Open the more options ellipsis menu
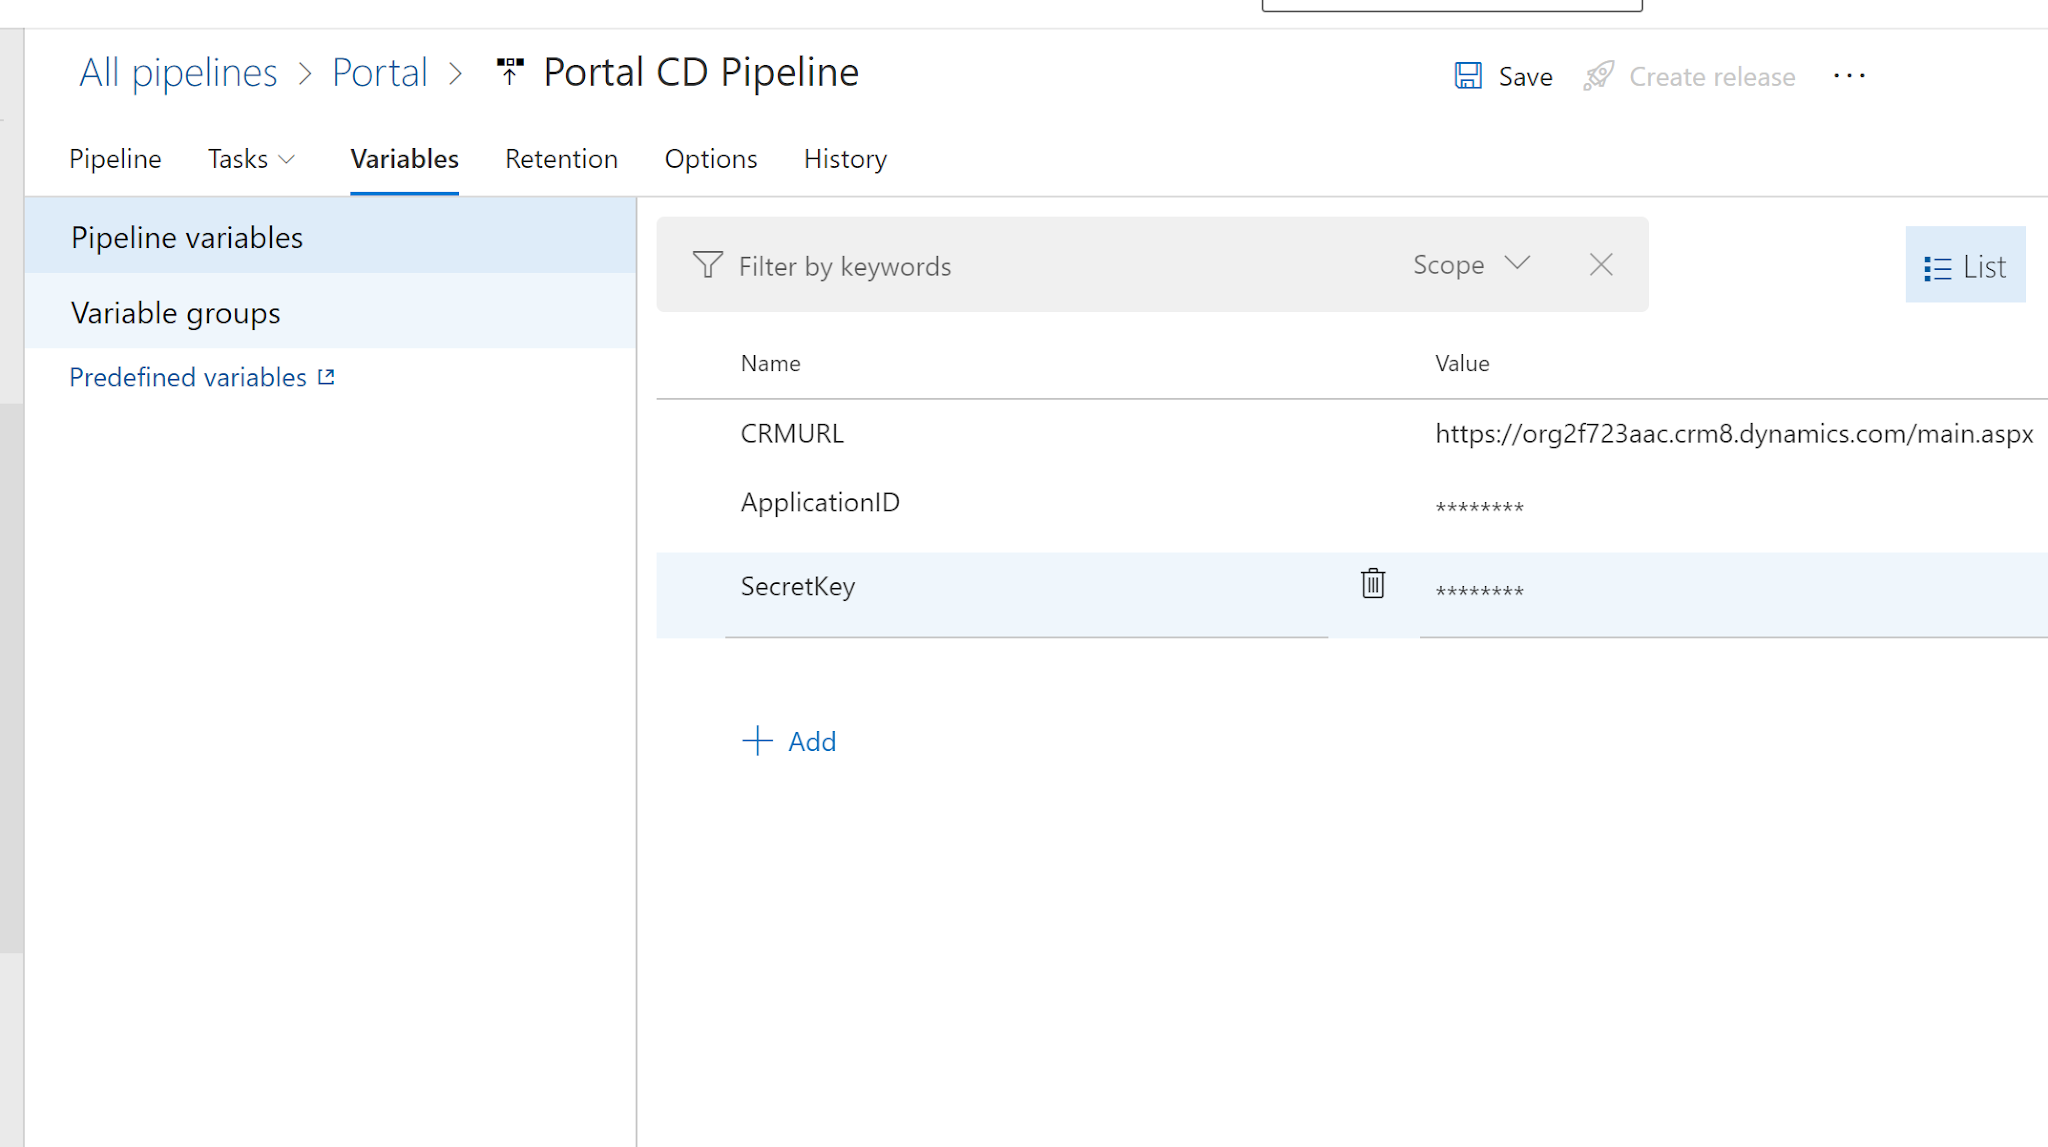 click(1849, 76)
